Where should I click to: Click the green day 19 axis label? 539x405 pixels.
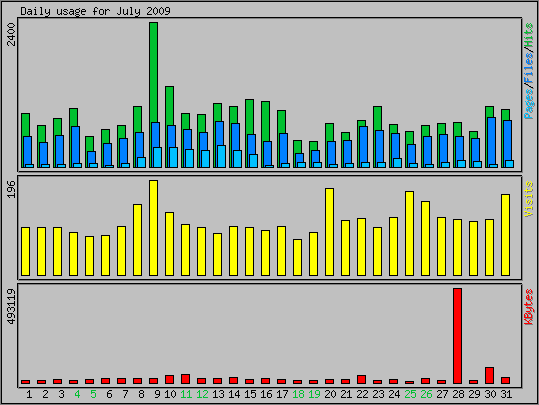pyautogui.click(x=314, y=394)
